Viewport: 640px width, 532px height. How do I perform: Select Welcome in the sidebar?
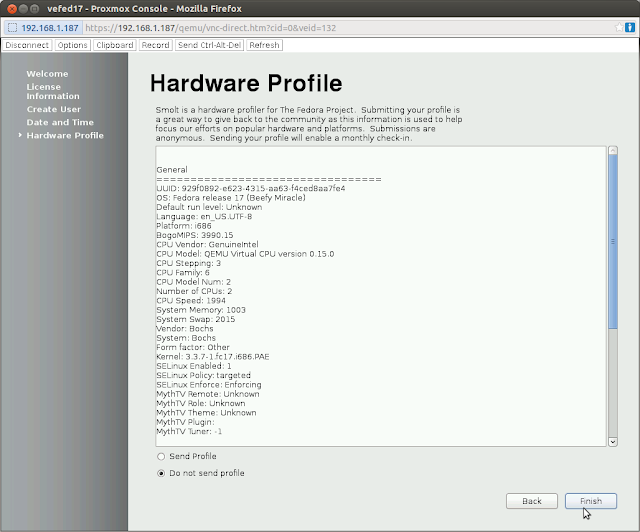point(47,74)
